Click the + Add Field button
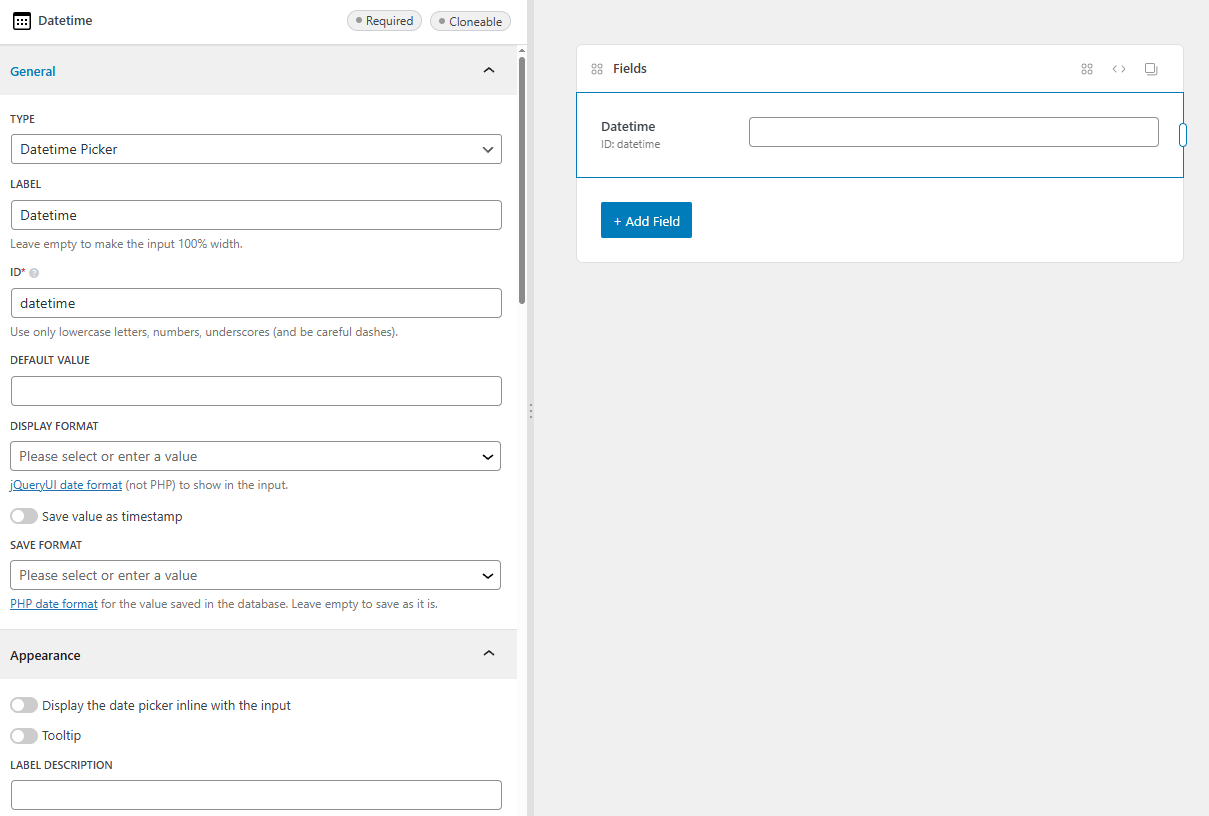This screenshot has width=1209, height=816. 646,219
